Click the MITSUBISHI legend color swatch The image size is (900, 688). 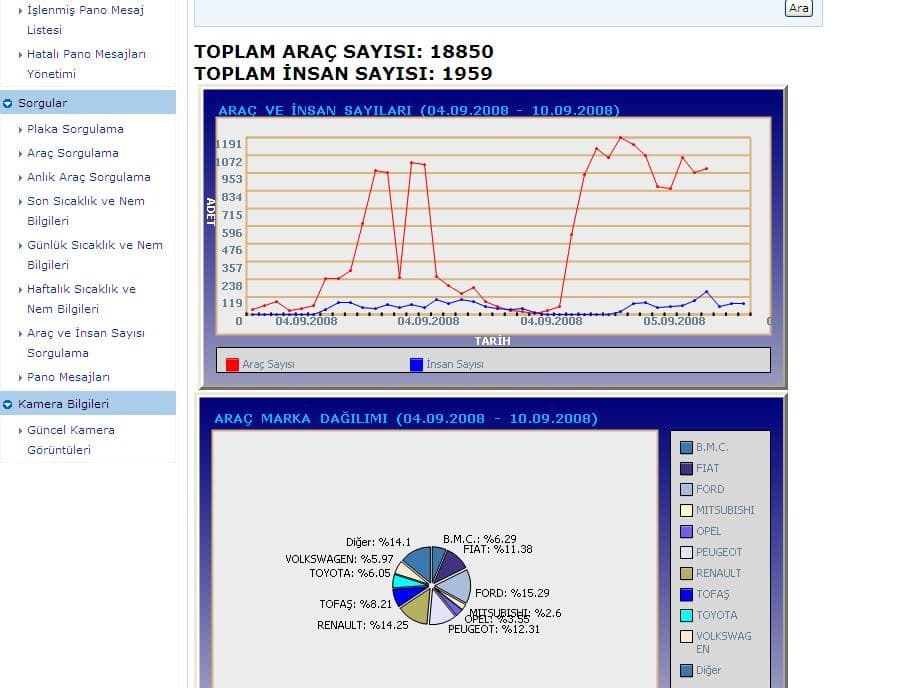(686, 510)
